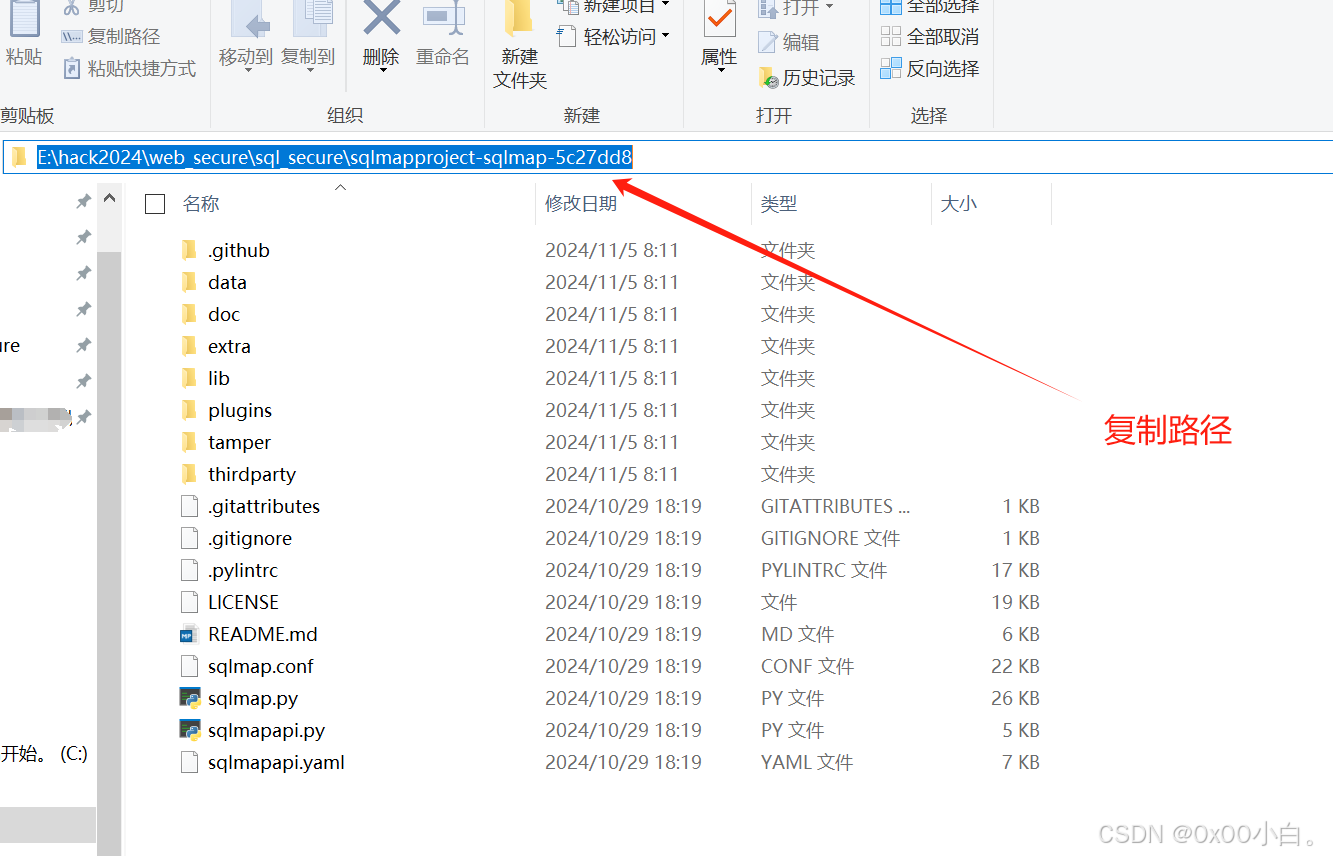Image resolution: width=1333 pixels, height=856 pixels.
Task: Click the LICENSE file icon
Action: [x=189, y=602]
